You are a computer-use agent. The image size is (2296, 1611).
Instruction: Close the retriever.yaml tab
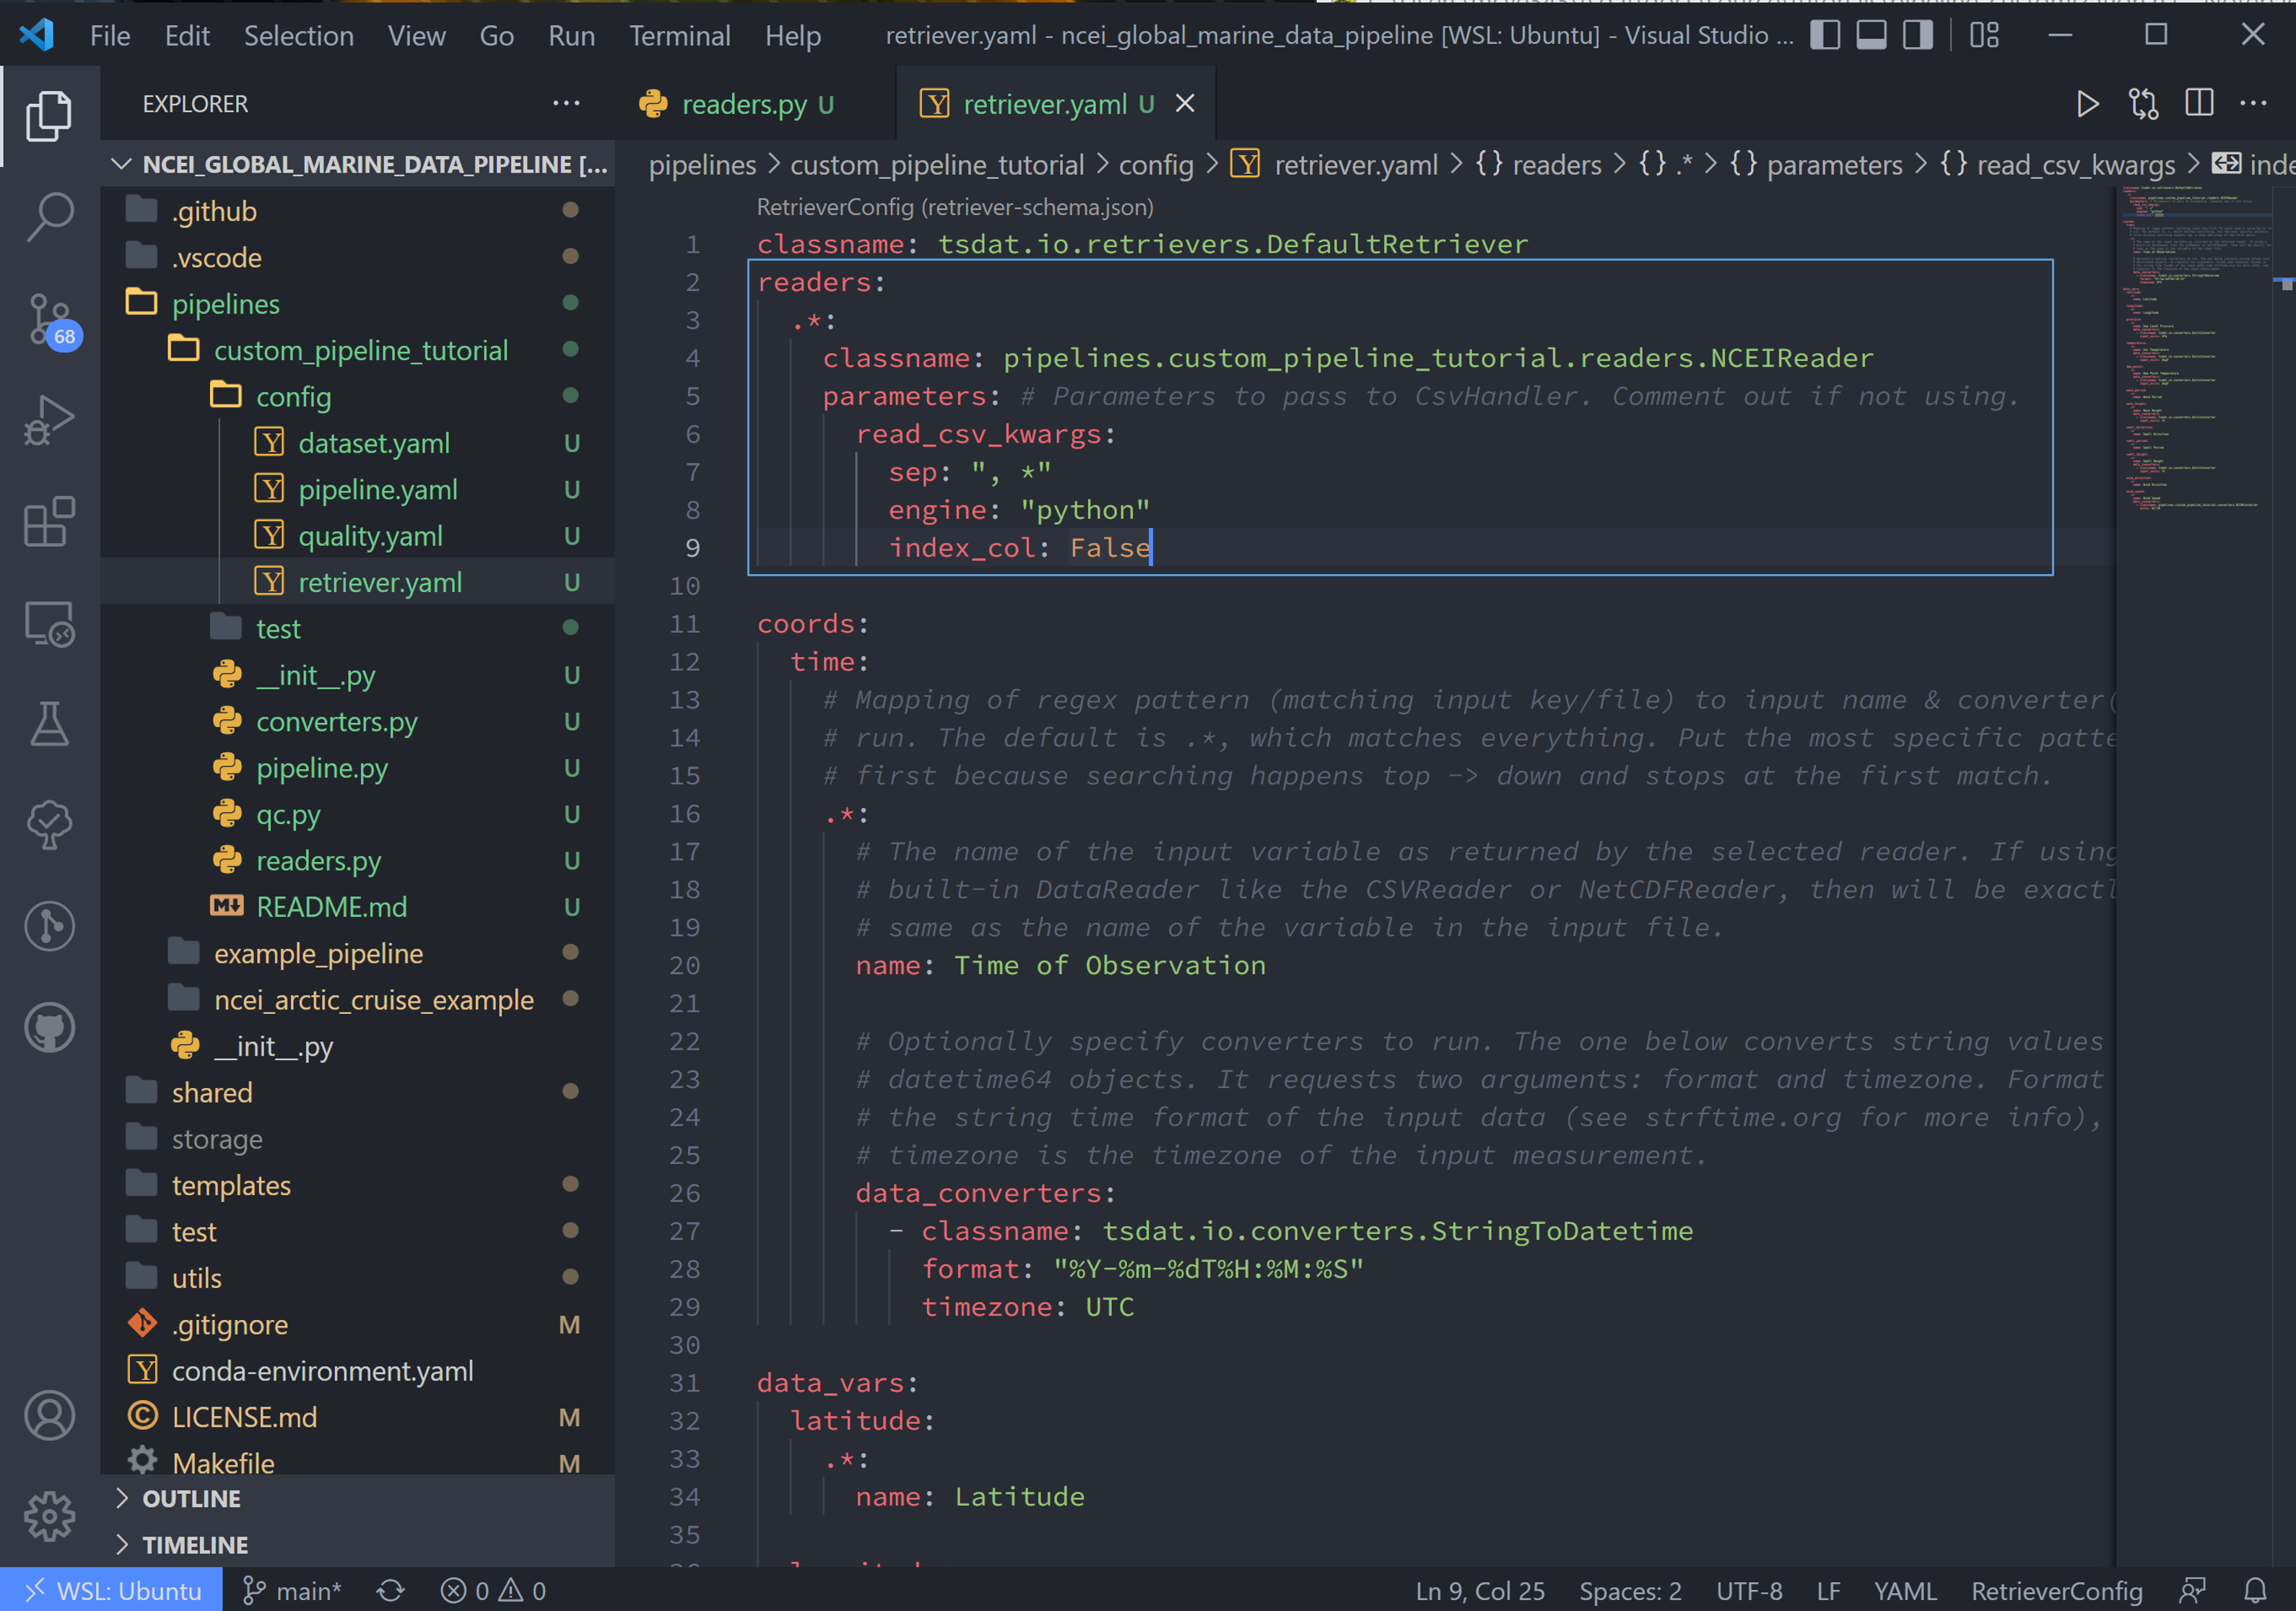coord(1185,104)
